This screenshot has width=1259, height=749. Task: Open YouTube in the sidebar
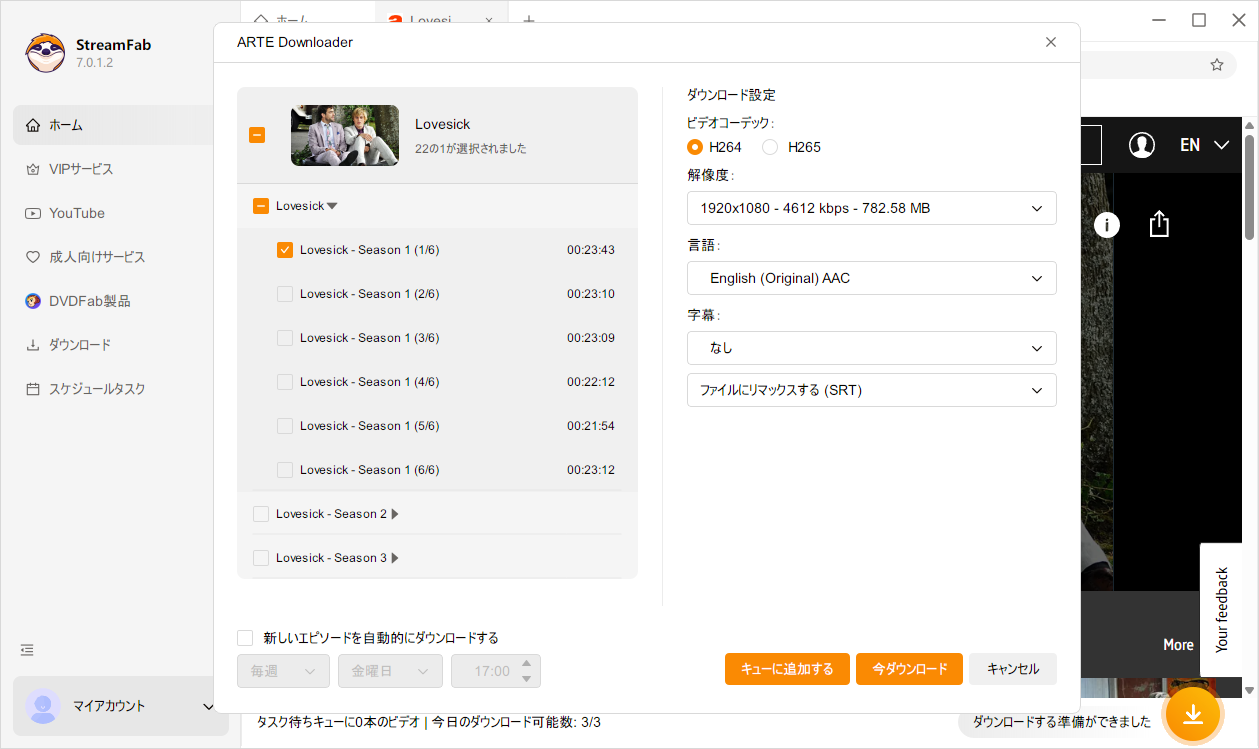pos(77,213)
